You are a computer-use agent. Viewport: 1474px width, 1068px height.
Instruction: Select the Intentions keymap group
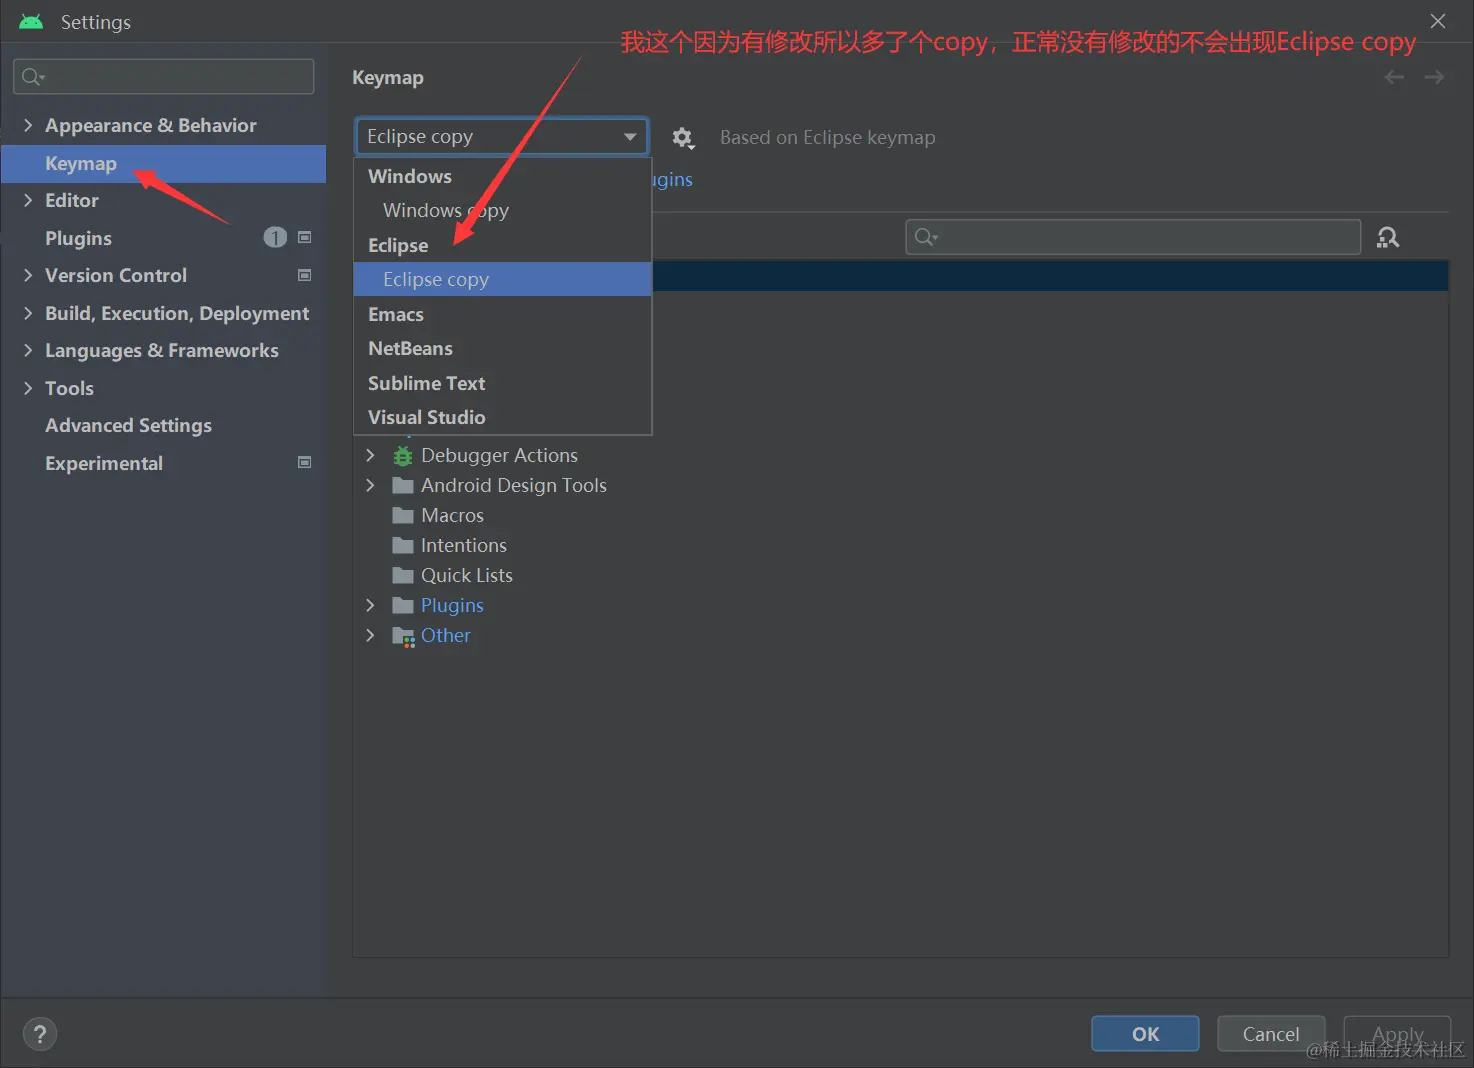[x=463, y=545]
